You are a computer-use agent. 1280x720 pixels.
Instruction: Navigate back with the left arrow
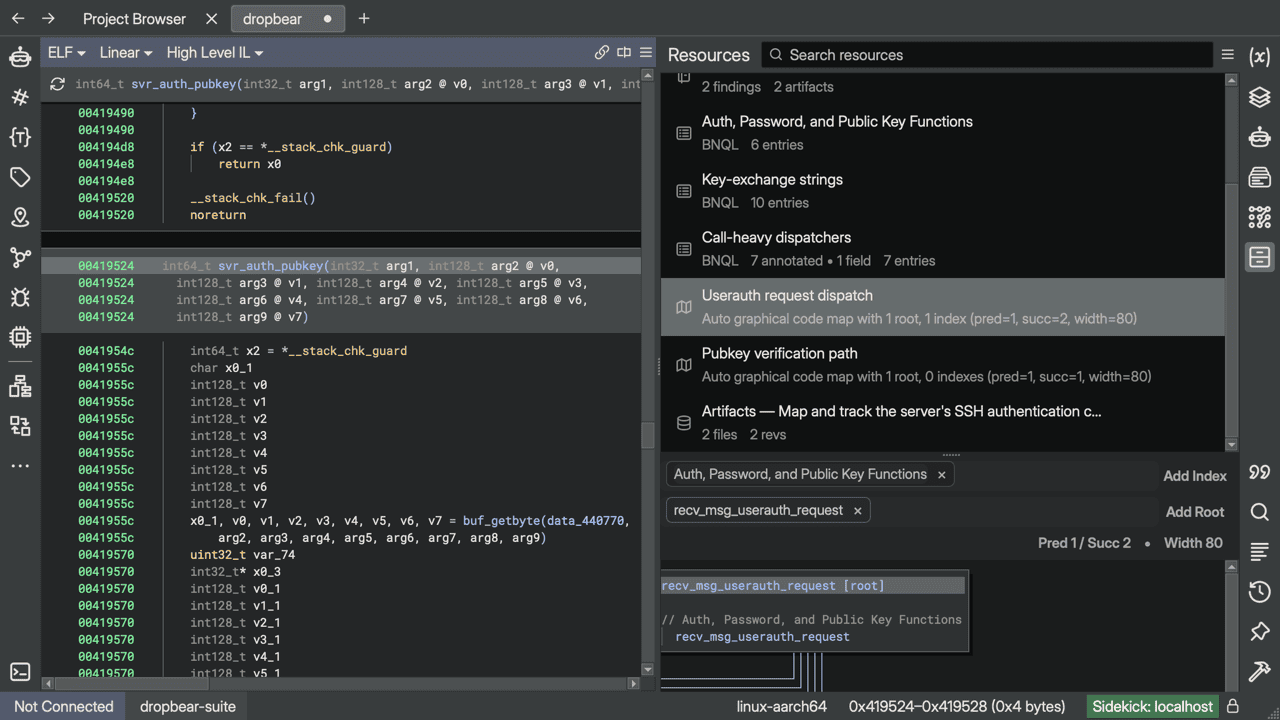[x=18, y=18]
